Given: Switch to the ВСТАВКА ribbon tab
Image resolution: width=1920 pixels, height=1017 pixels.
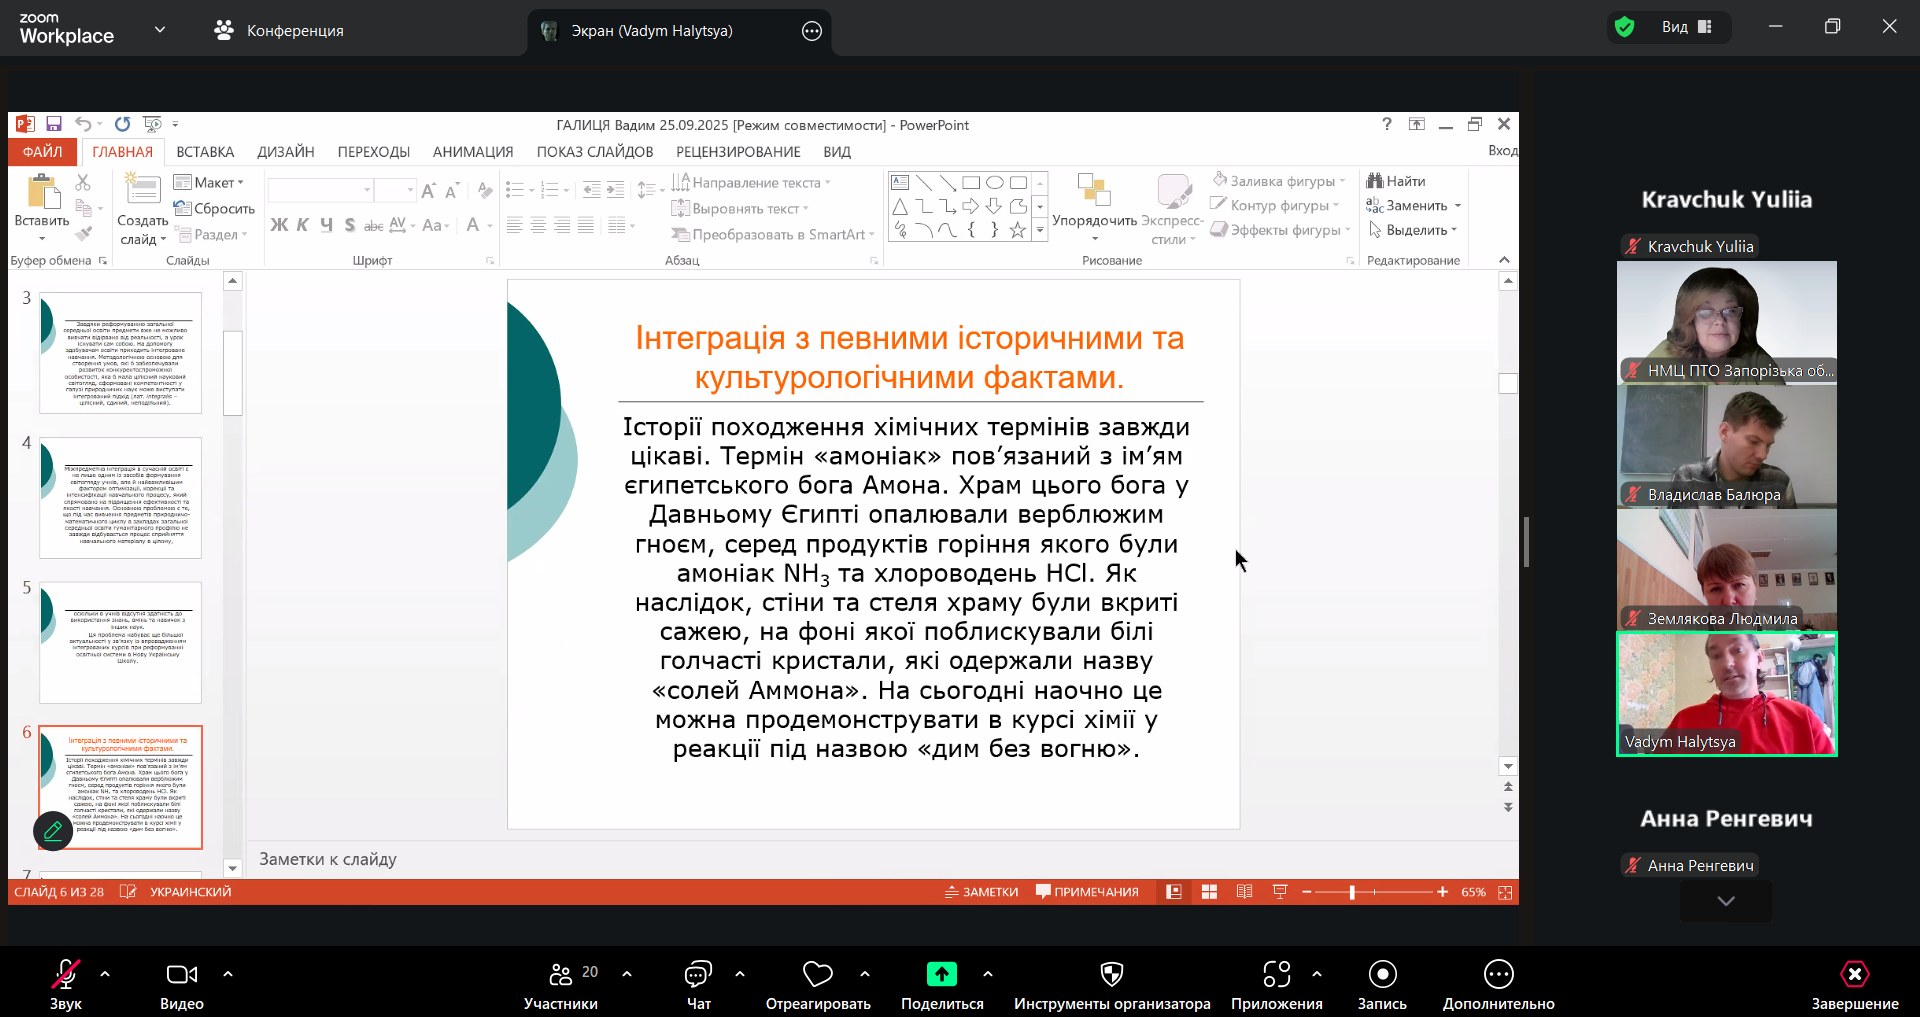Looking at the screenshot, I should (205, 152).
